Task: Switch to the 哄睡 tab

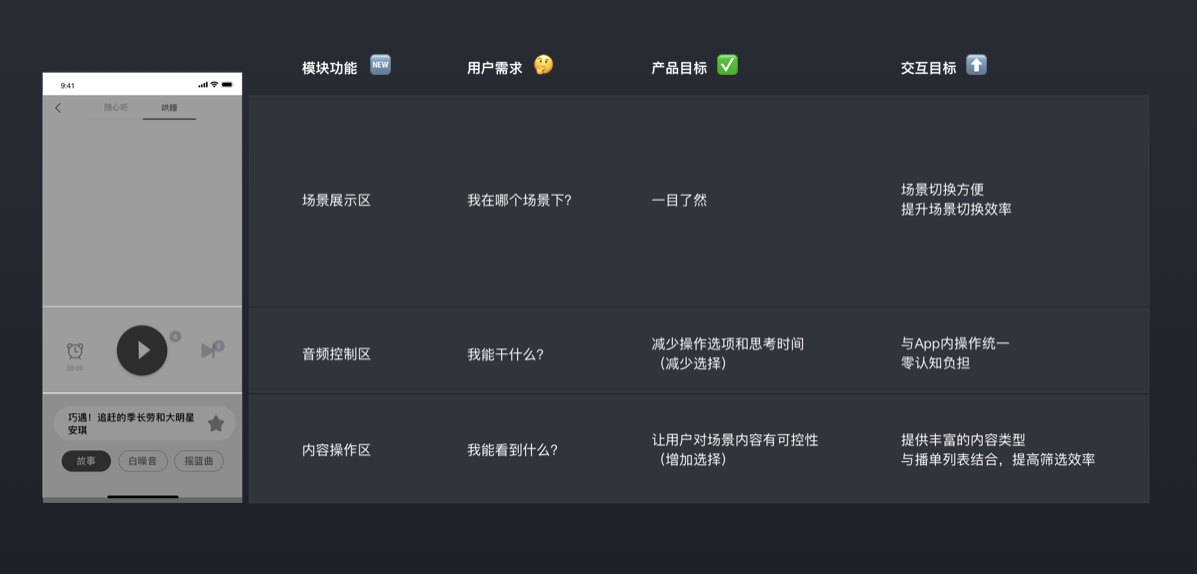Action: tap(169, 108)
